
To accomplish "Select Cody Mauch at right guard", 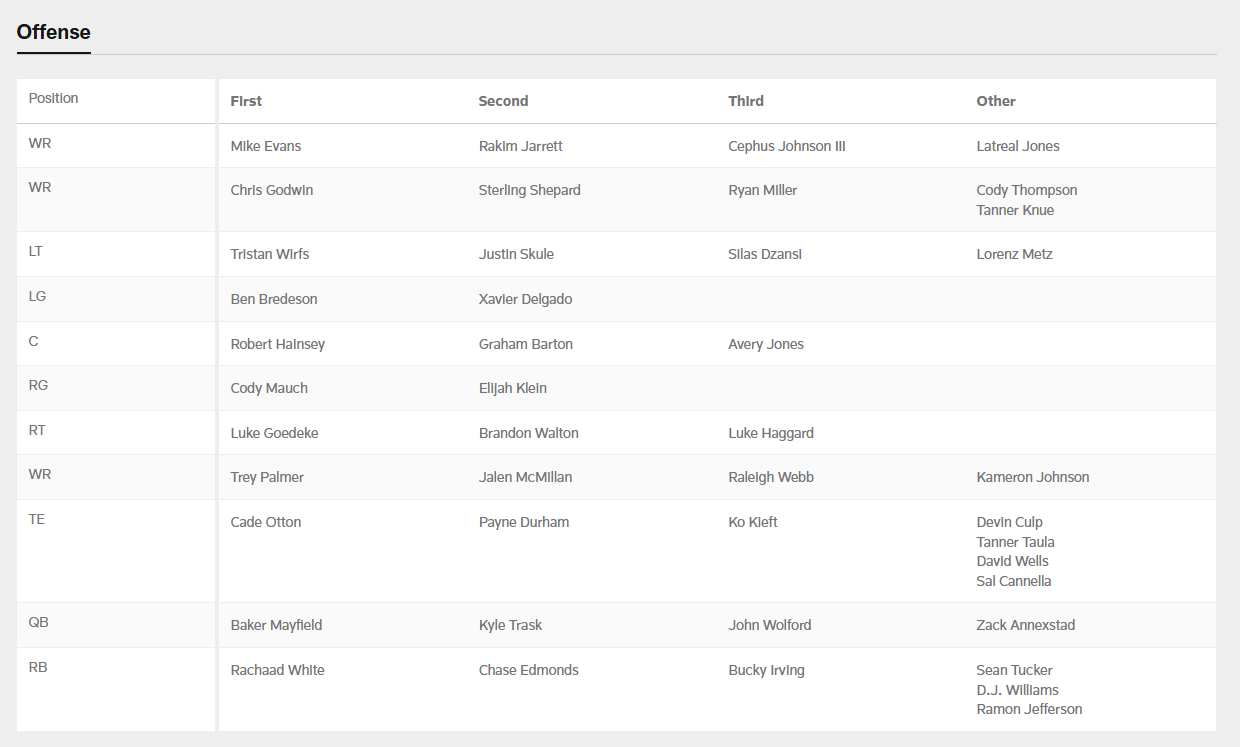I will coord(269,388).
